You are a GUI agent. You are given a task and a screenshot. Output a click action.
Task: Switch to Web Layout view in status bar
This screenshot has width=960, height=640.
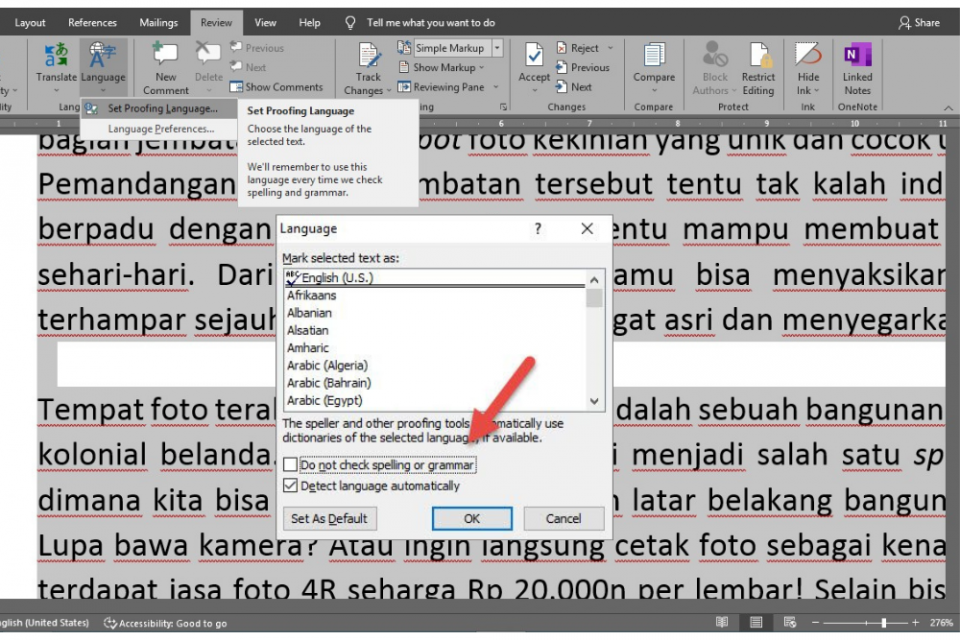[790, 622]
